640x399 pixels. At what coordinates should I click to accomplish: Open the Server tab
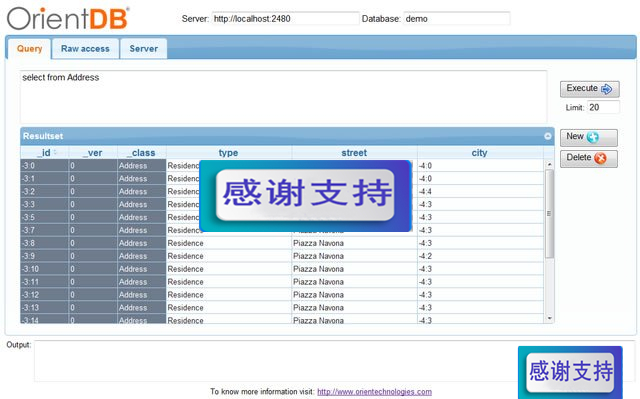pos(143,49)
